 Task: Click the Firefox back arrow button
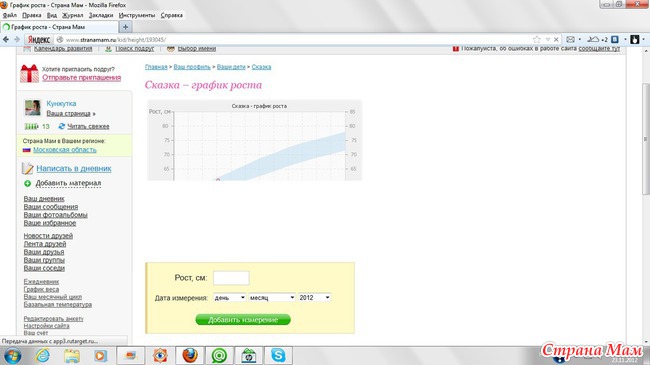click(6, 39)
